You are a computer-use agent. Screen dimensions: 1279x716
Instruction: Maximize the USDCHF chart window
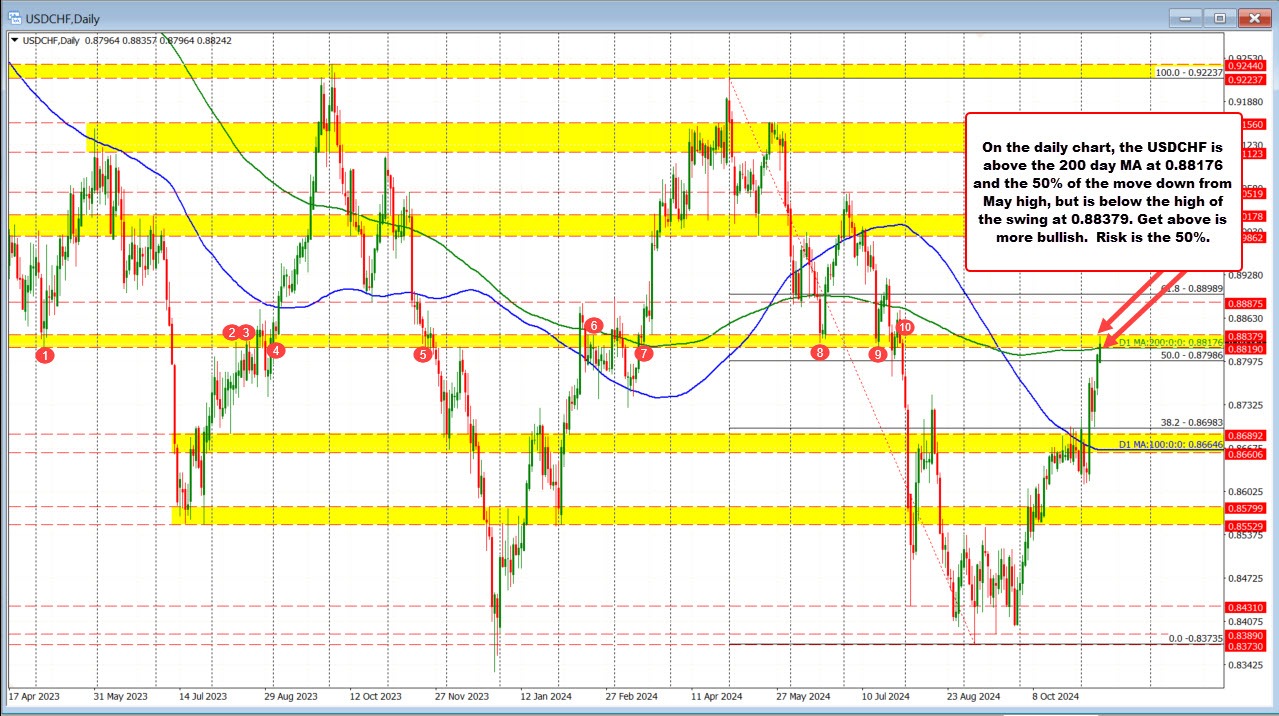[x=1219, y=17]
